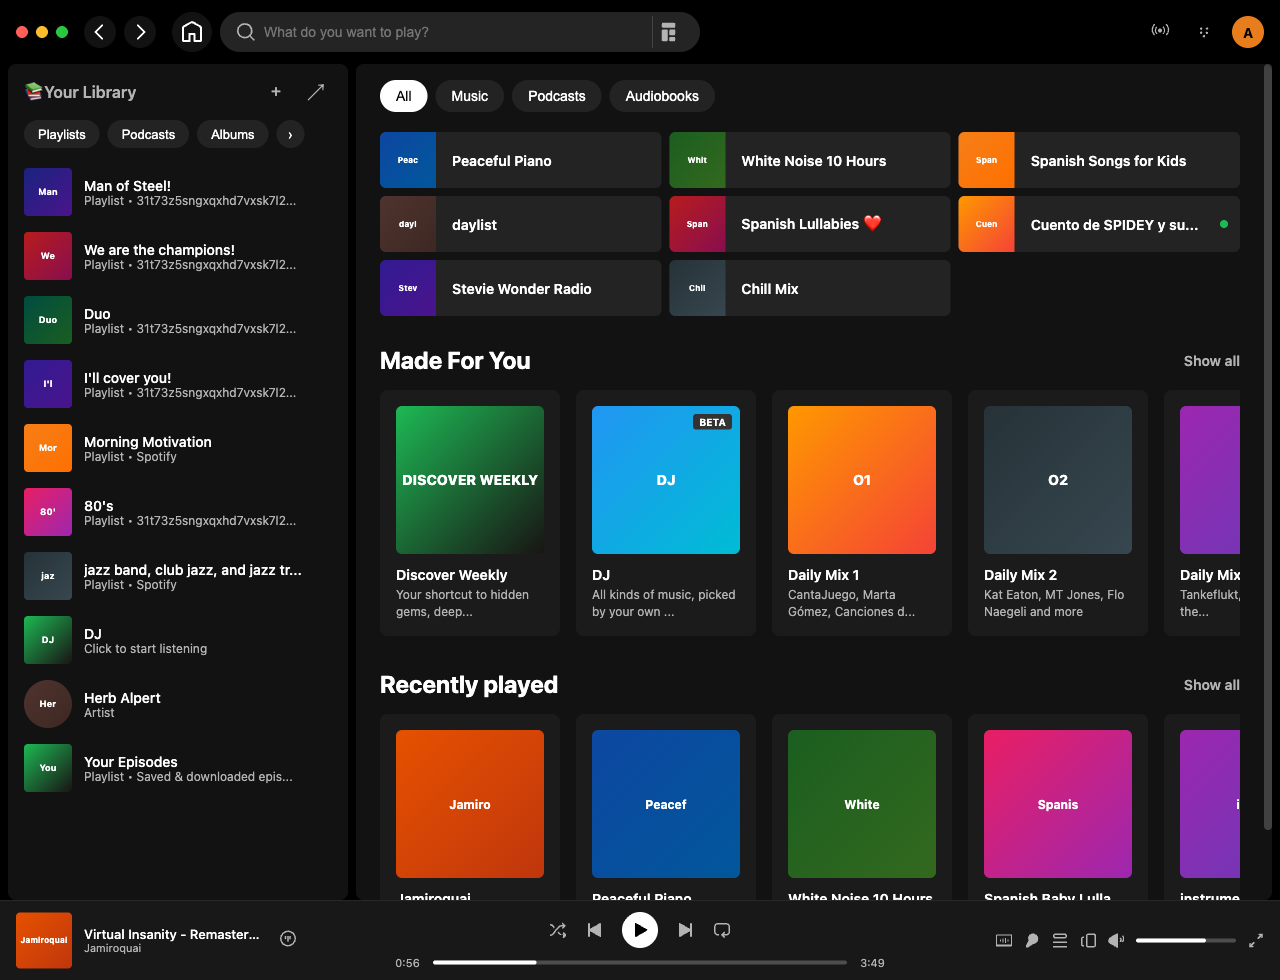
Task: Add Virtual Insanity to Liked Songs
Action: pyautogui.click(x=288, y=938)
